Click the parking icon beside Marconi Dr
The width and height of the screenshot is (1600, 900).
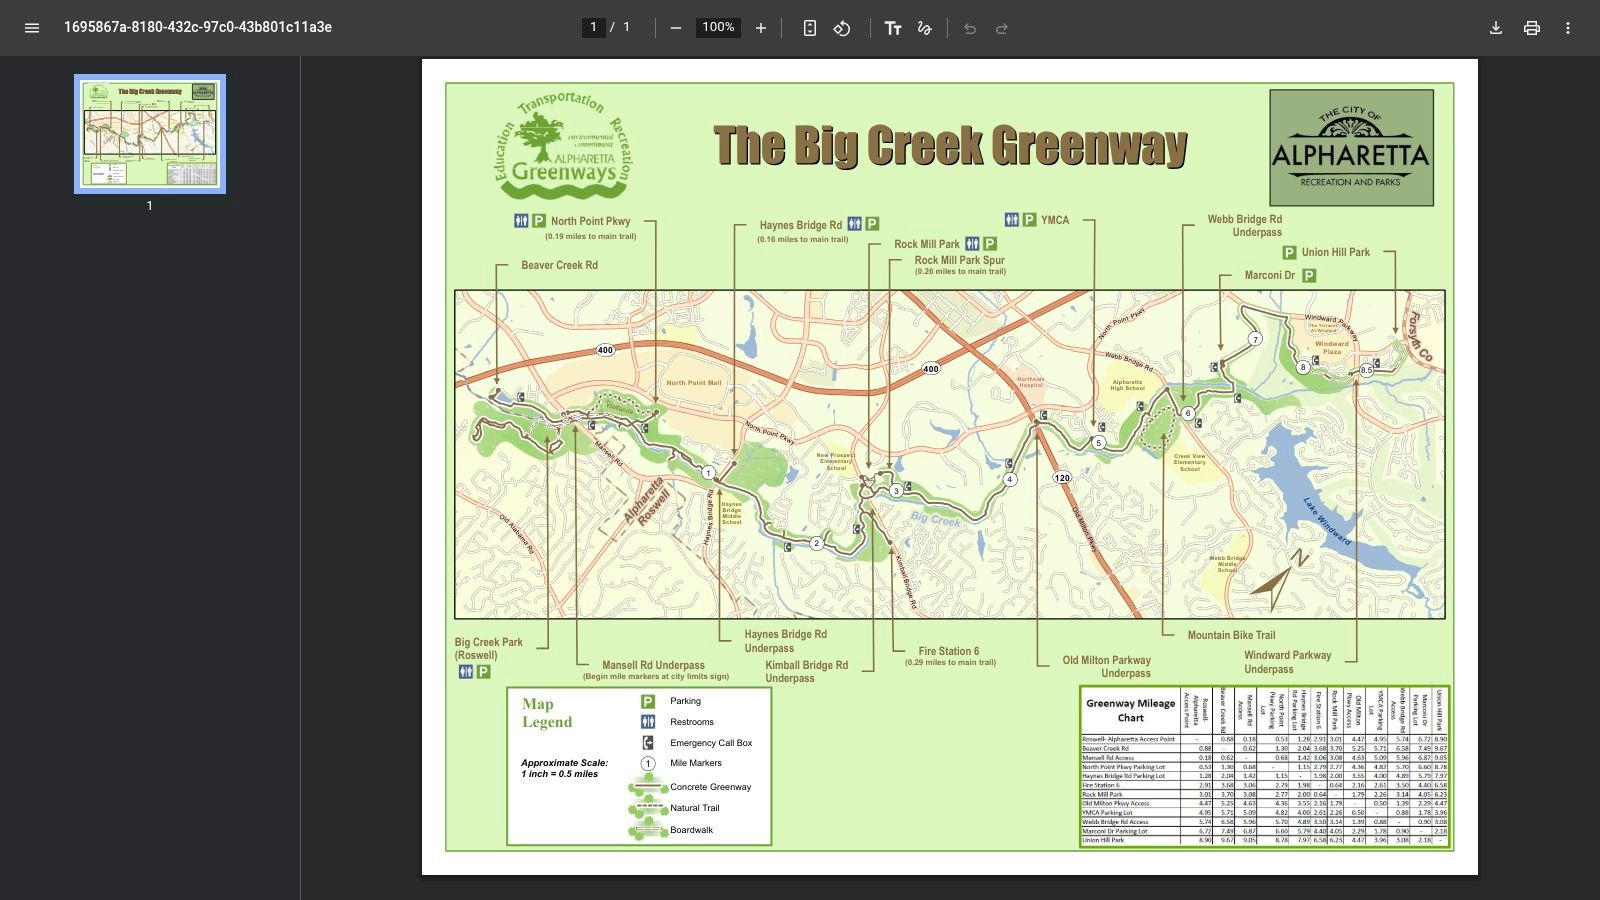coord(1309,275)
